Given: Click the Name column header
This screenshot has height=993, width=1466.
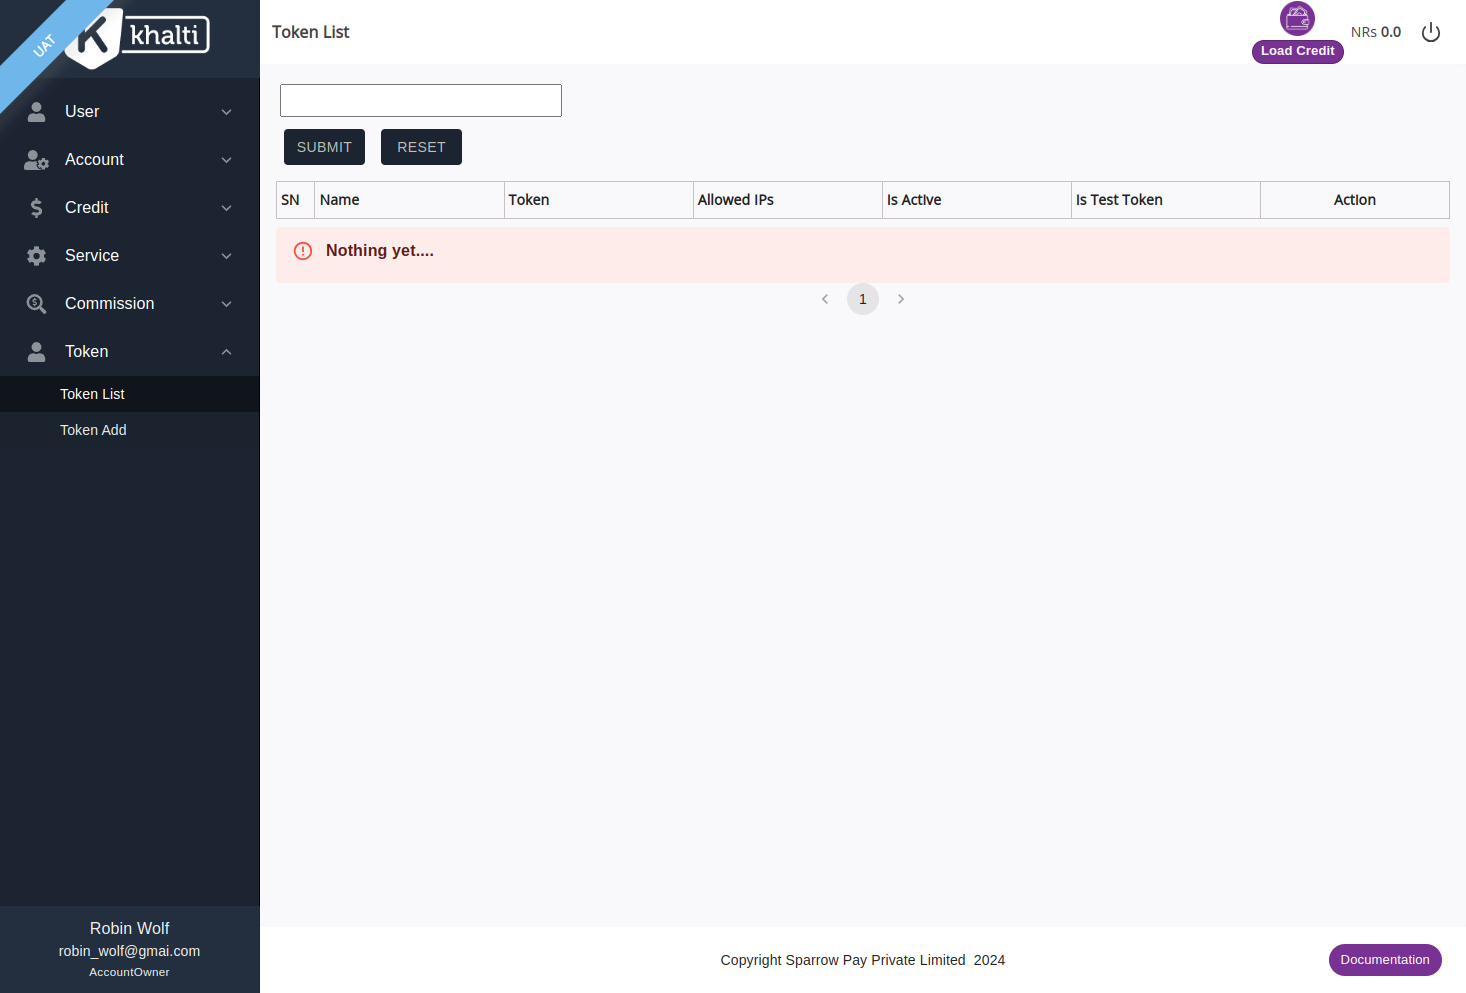Looking at the screenshot, I should pyautogui.click(x=409, y=200).
